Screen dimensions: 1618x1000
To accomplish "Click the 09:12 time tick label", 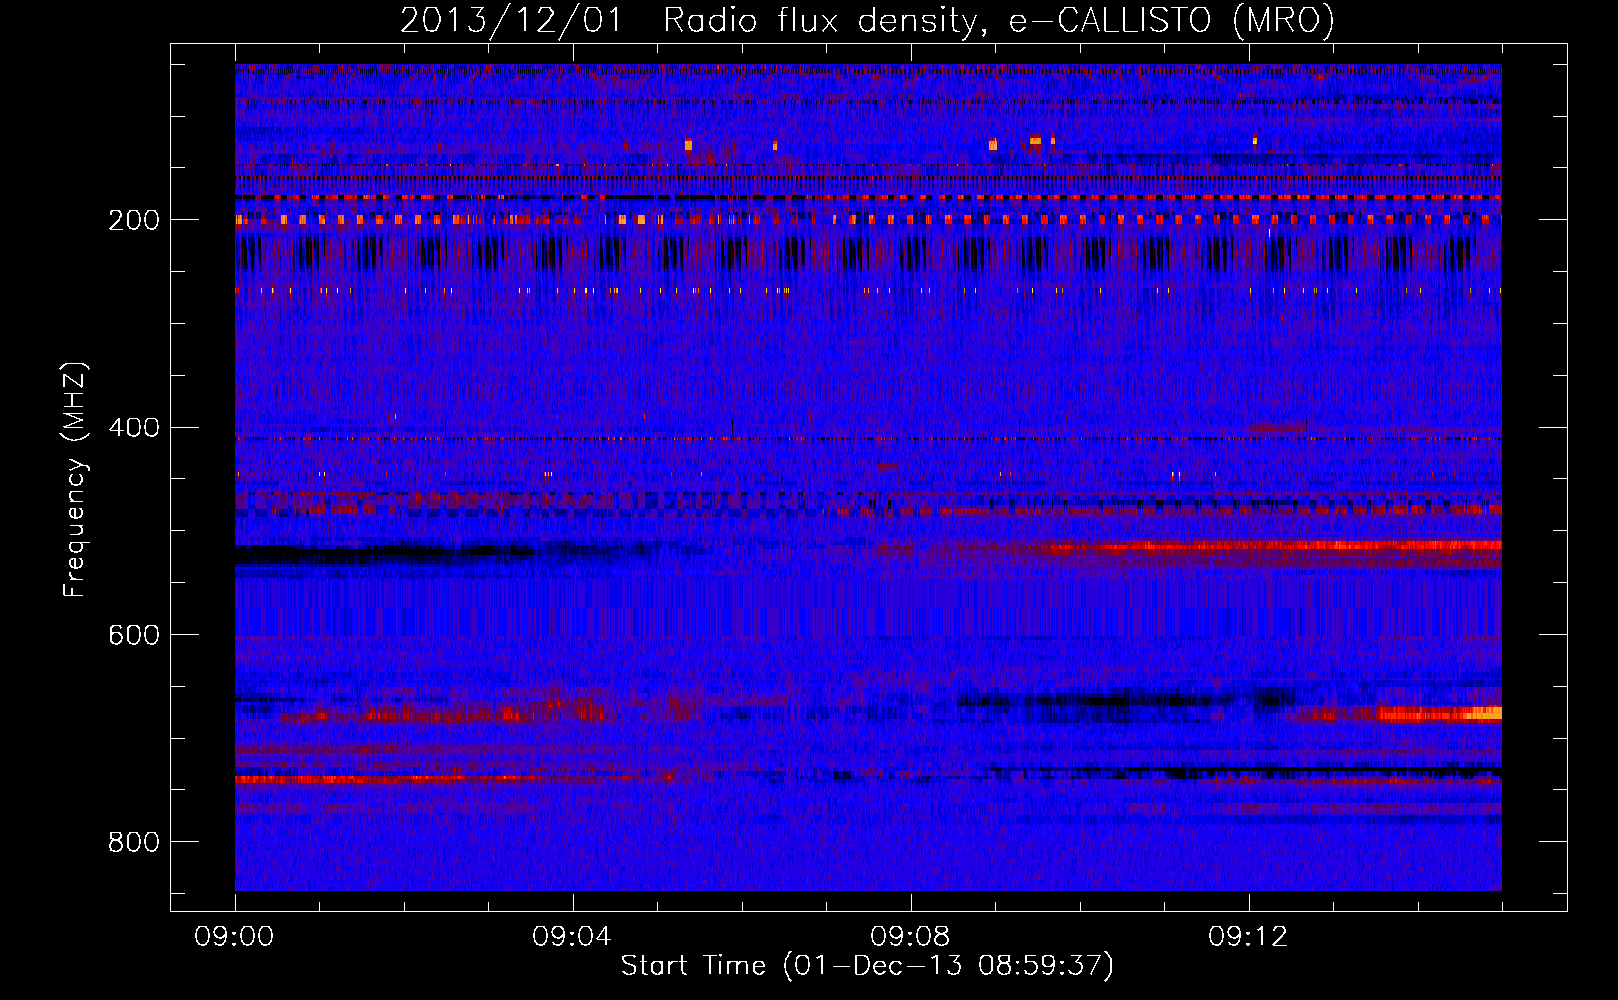I will (x=1248, y=937).
